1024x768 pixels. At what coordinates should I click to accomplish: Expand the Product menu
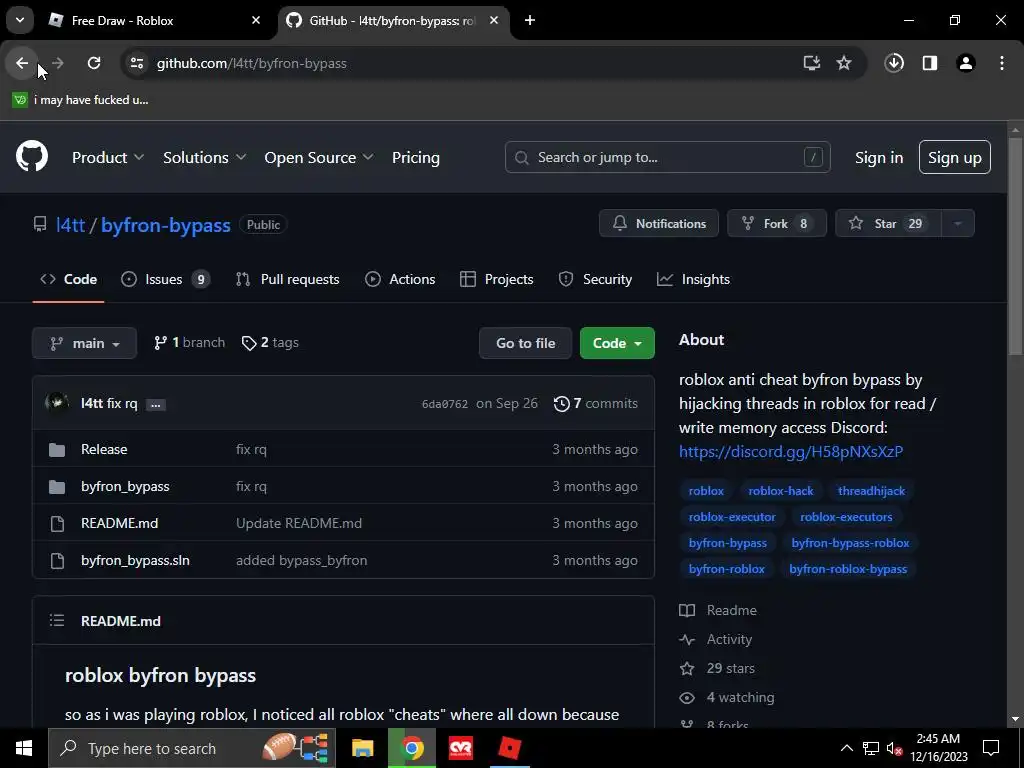point(108,157)
